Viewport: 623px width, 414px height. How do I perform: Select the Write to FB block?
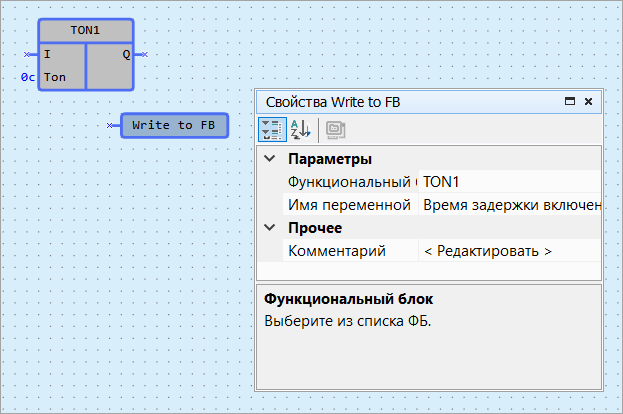174,125
